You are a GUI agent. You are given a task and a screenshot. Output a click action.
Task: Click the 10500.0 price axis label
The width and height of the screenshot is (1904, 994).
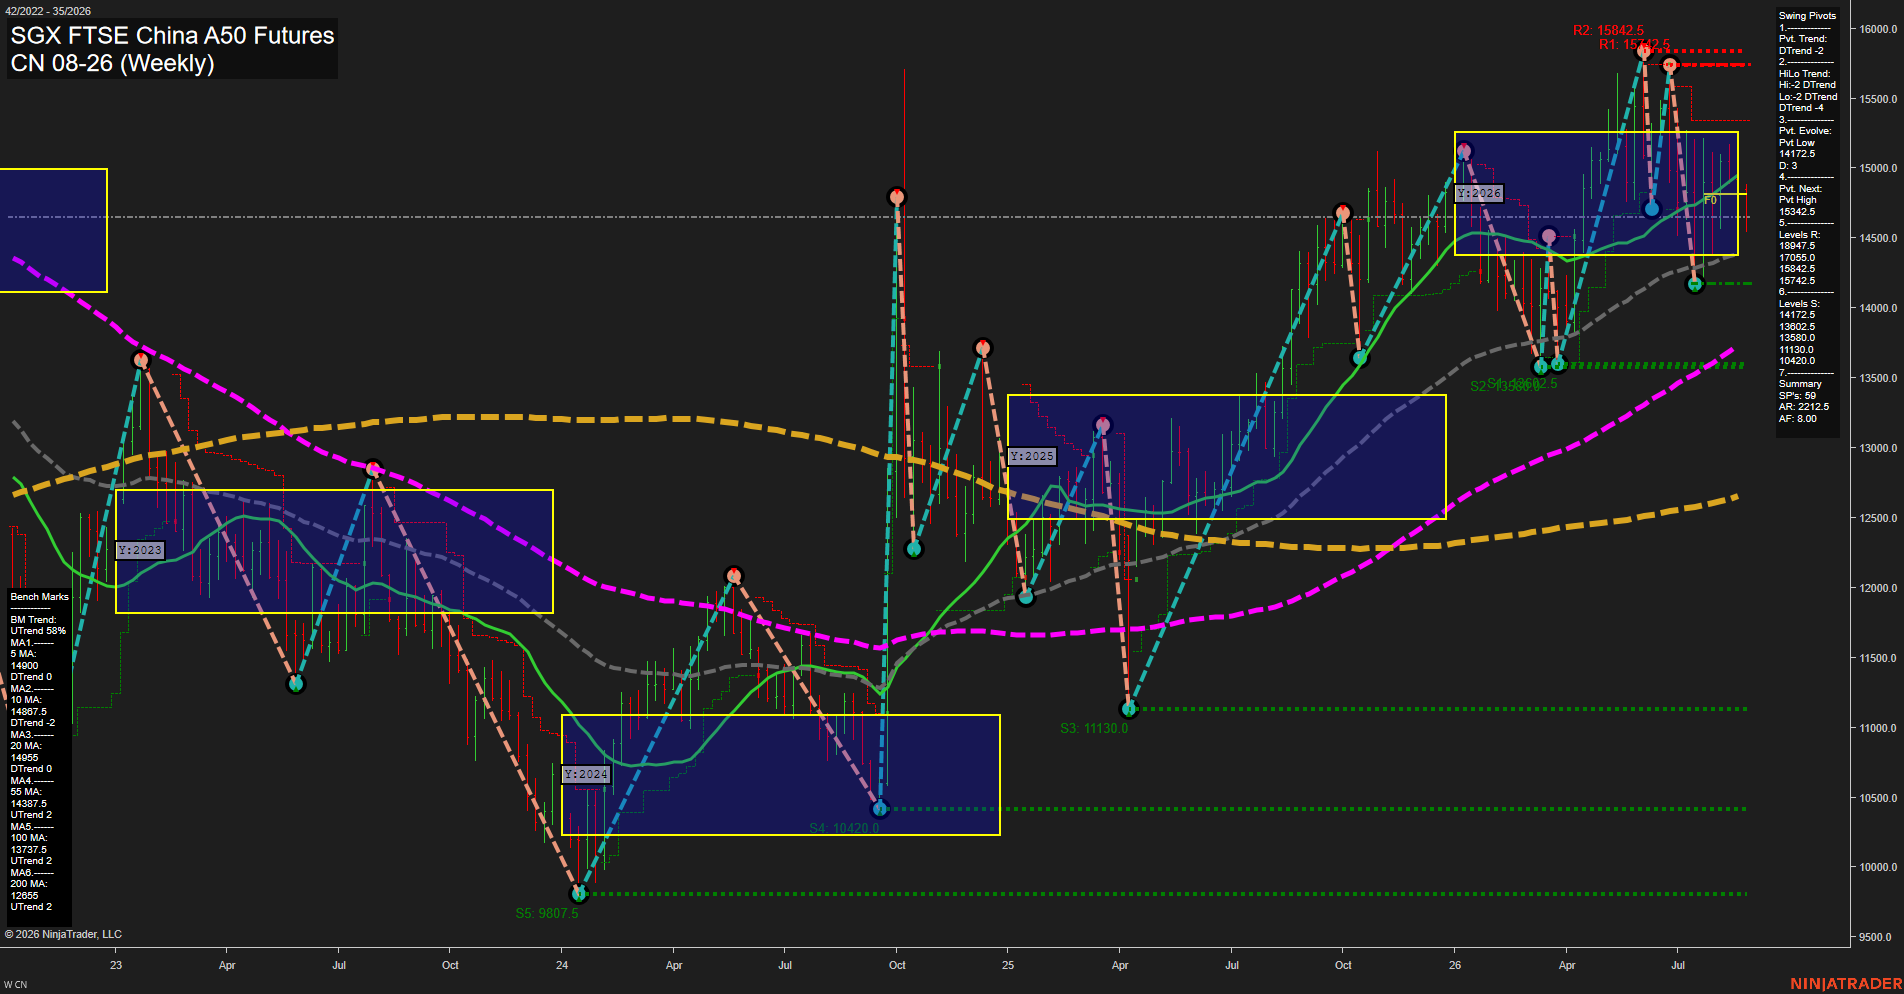click(1877, 798)
